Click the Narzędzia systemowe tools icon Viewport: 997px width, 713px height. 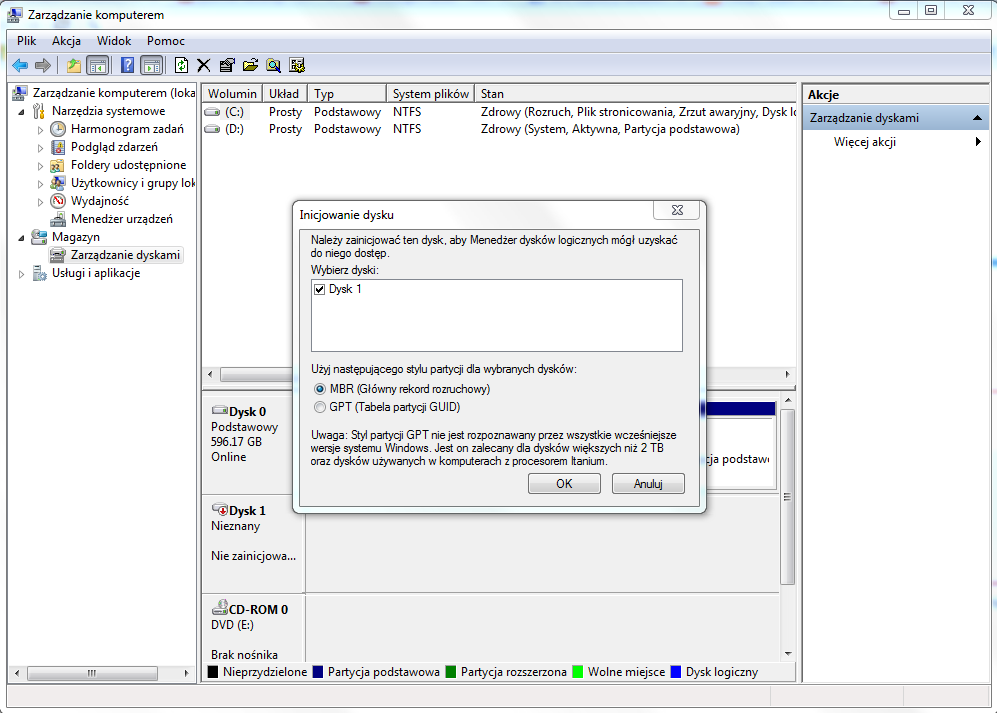point(39,111)
